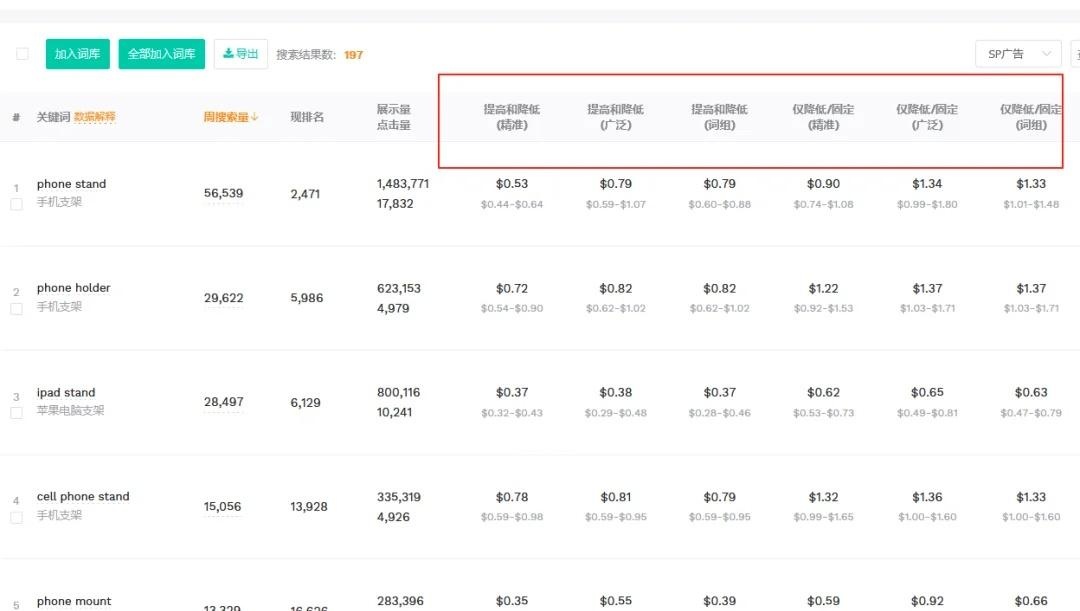The width and height of the screenshot is (1080, 611).
Task: Click keyword phone holder
Action: point(74,288)
